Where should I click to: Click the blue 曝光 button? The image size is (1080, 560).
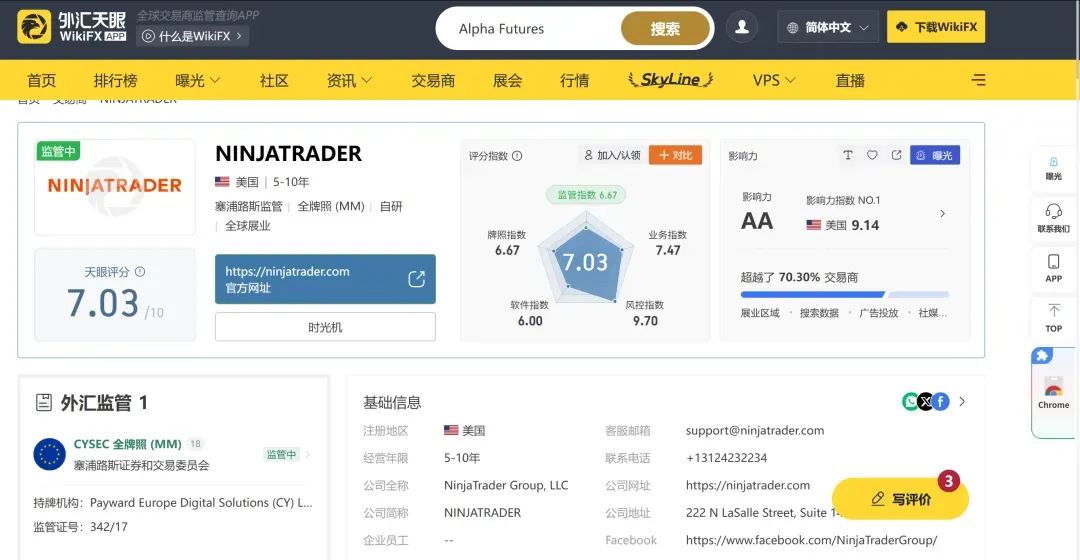pos(935,155)
